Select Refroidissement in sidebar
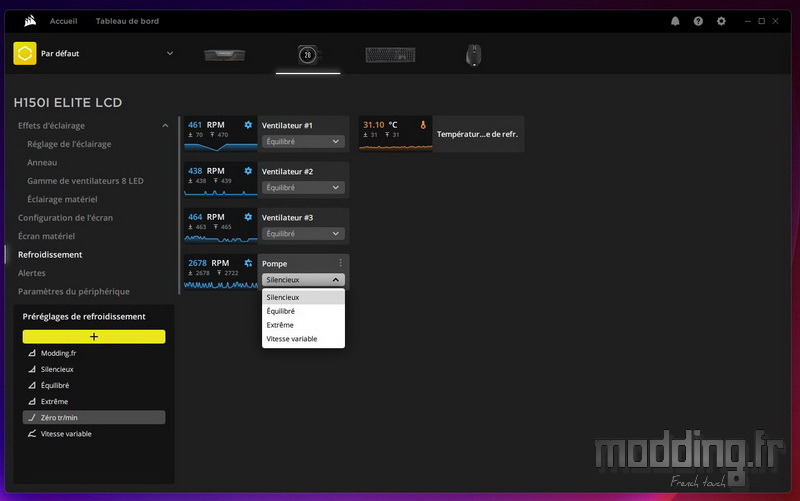The width and height of the screenshot is (800, 501). click(50, 255)
